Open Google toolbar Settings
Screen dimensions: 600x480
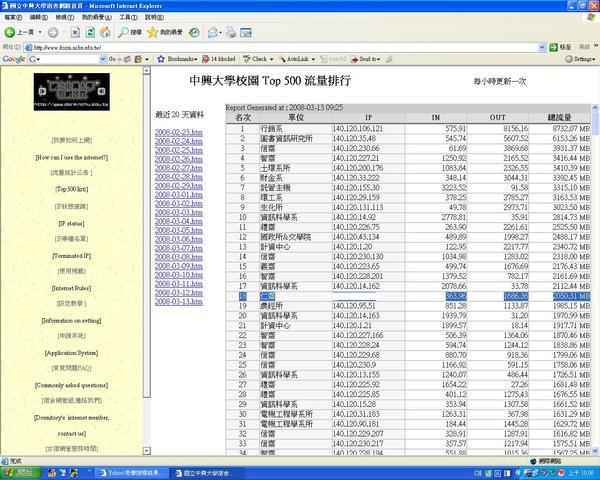click(580, 59)
